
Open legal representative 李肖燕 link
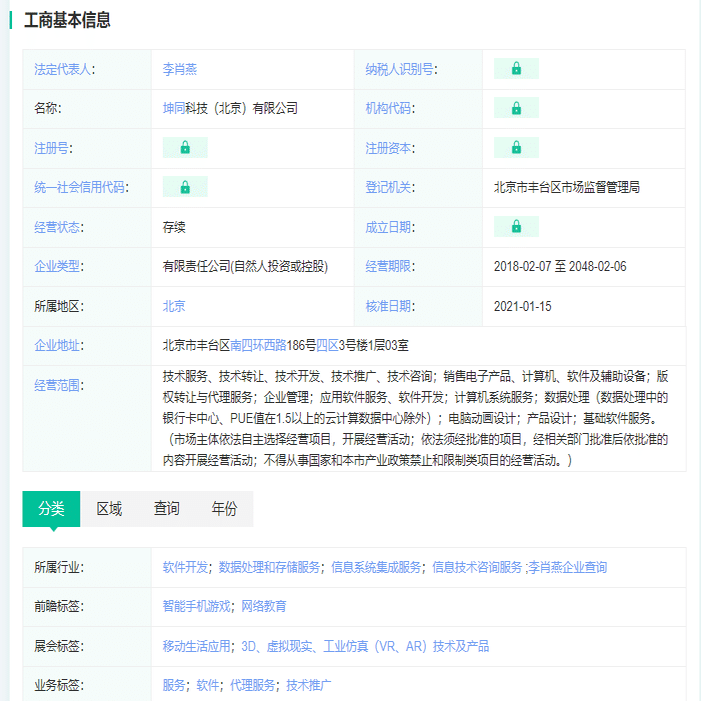pyautogui.click(x=180, y=69)
